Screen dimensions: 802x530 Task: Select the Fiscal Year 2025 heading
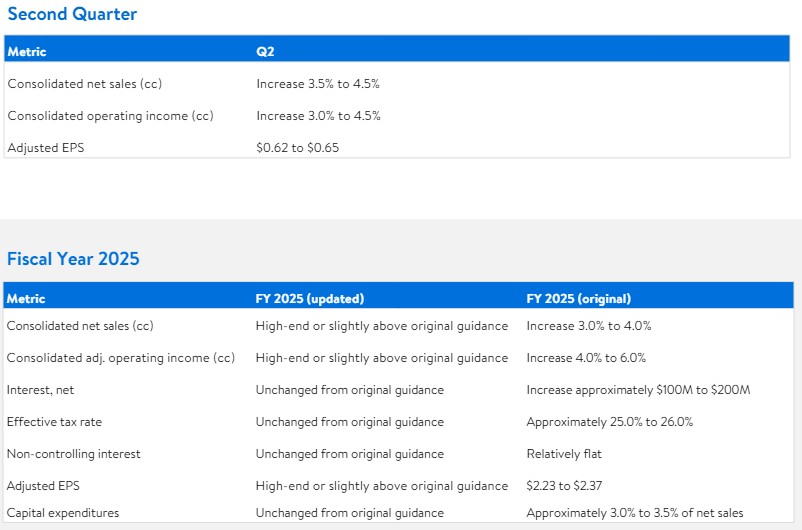tap(73, 259)
